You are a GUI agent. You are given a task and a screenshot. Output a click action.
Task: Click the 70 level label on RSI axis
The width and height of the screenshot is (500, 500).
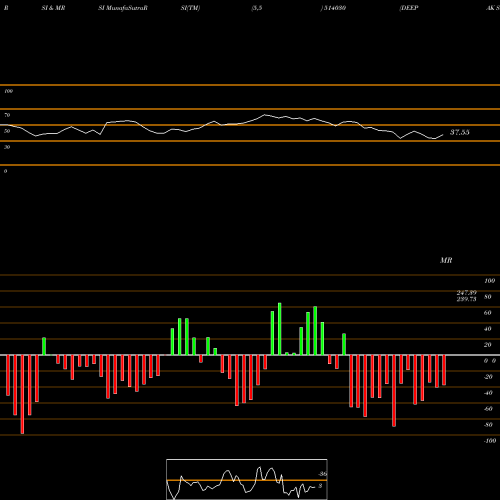tap(7, 115)
